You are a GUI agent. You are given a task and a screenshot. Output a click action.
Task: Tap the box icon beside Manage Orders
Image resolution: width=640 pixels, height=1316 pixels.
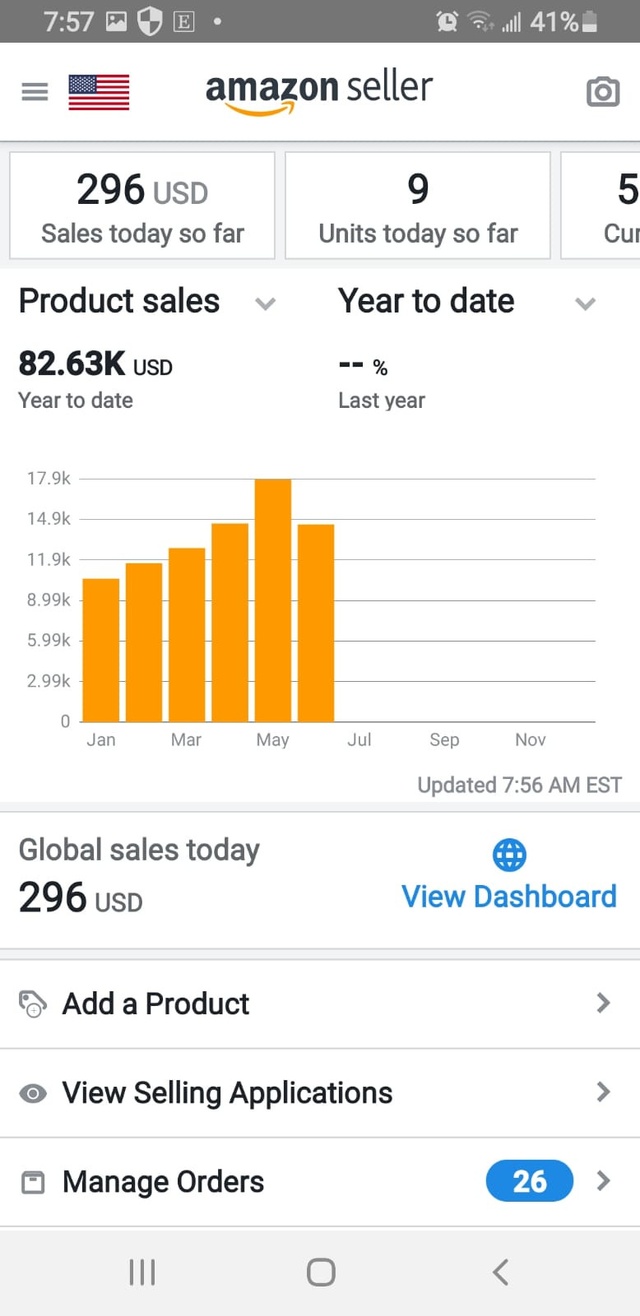pyautogui.click(x=33, y=1183)
